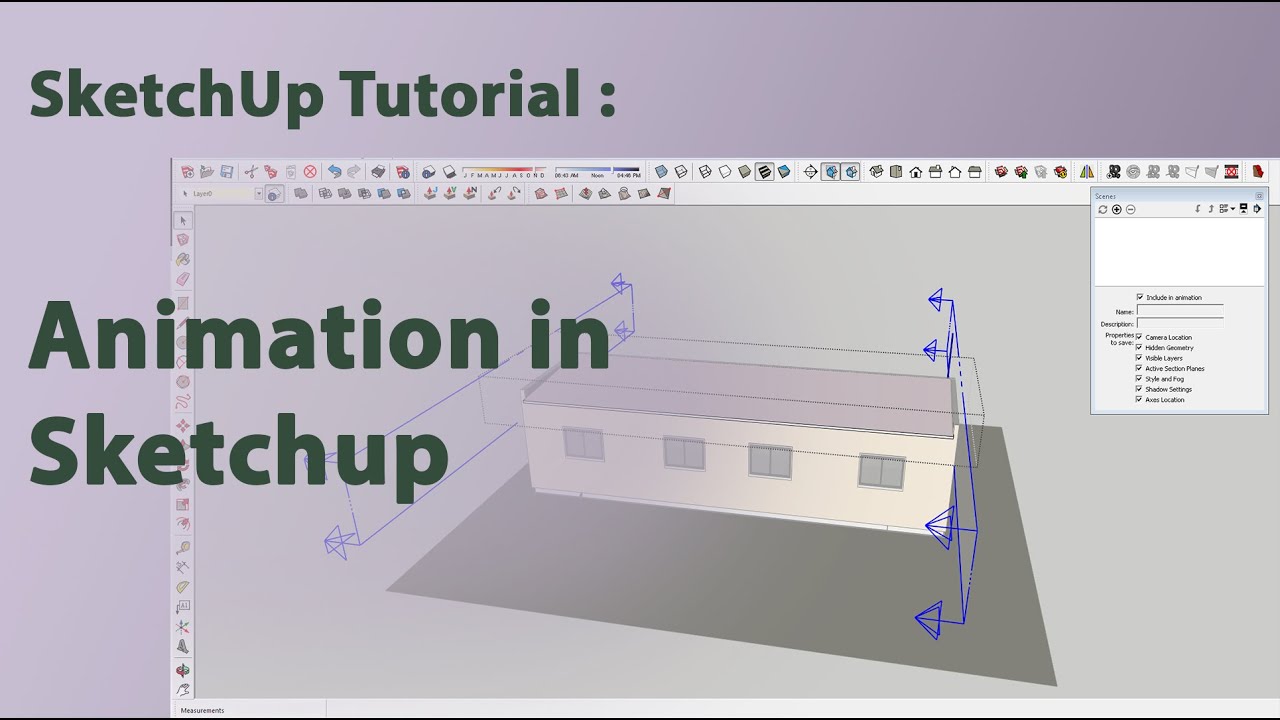The image size is (1280, 720).
Task: Choose the Monochrome black striped style icon
Action: pos(764,172)
